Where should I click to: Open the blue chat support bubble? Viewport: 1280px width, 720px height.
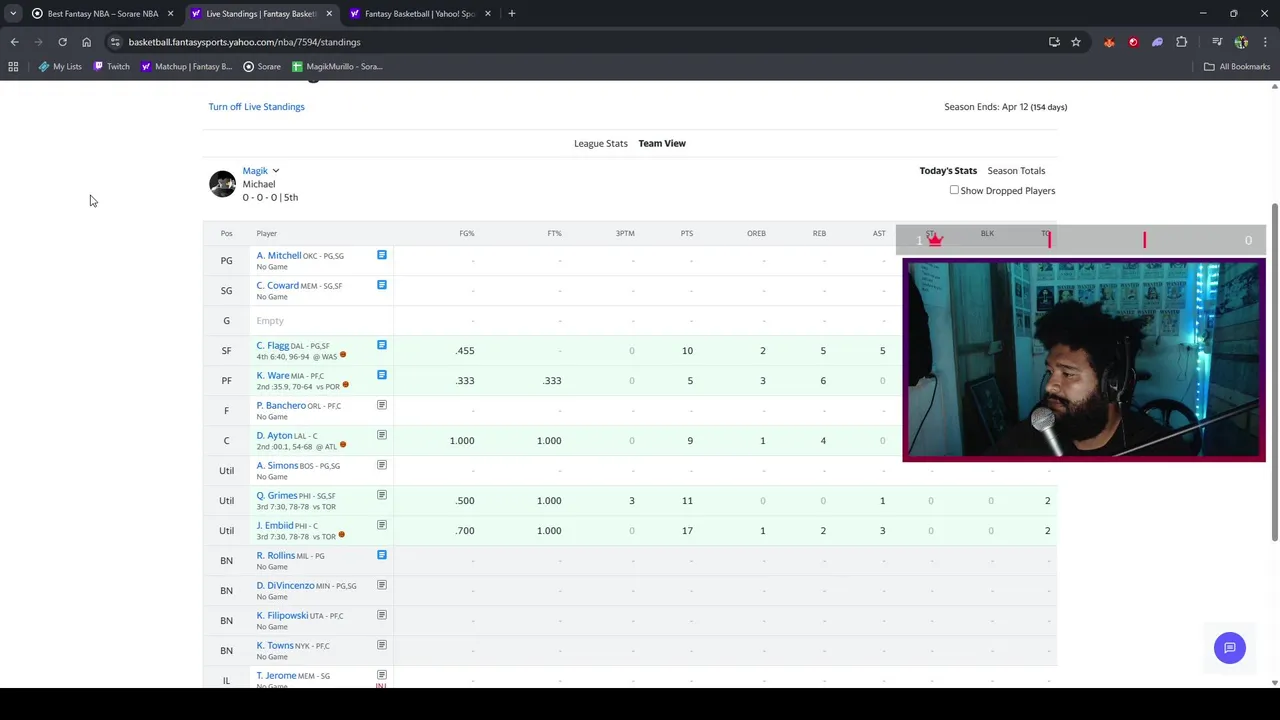1230,648
